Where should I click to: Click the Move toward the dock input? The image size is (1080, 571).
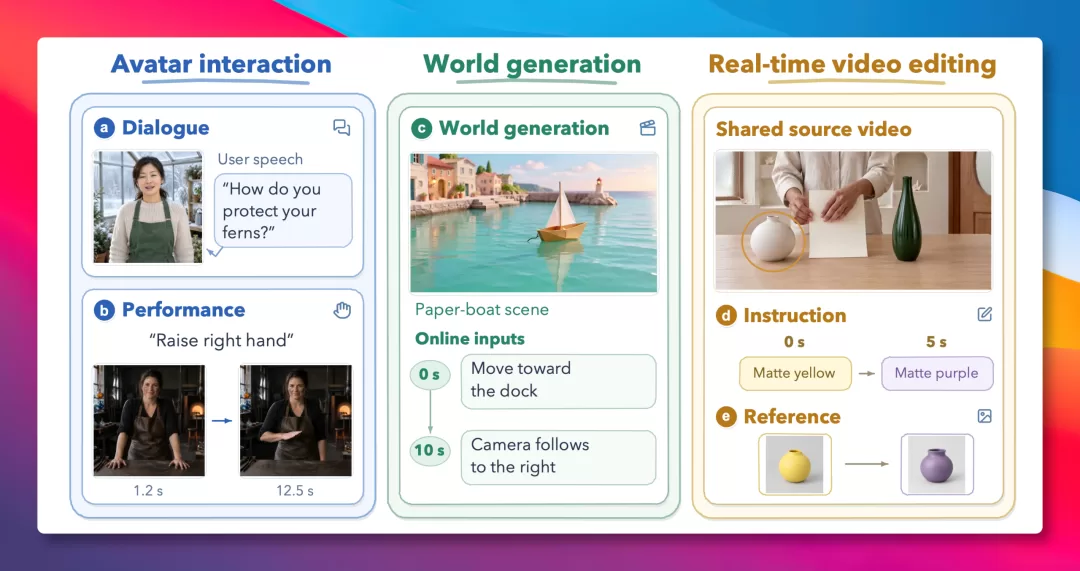[559, 381]
